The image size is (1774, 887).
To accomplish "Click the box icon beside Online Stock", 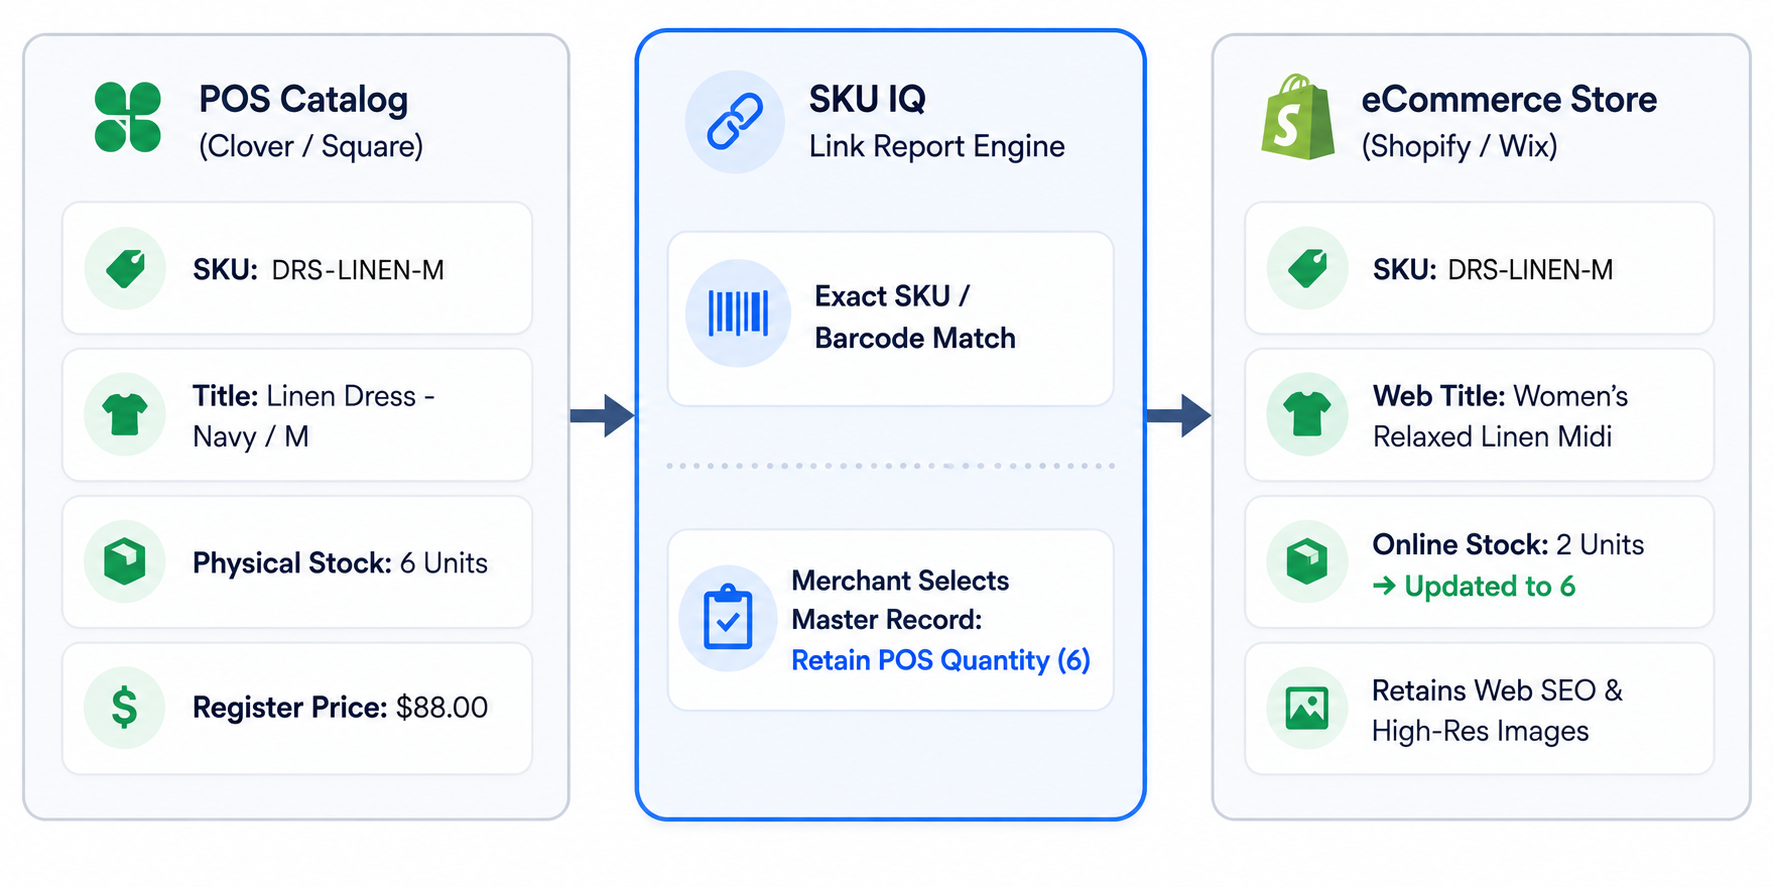I will (1307, 561).
